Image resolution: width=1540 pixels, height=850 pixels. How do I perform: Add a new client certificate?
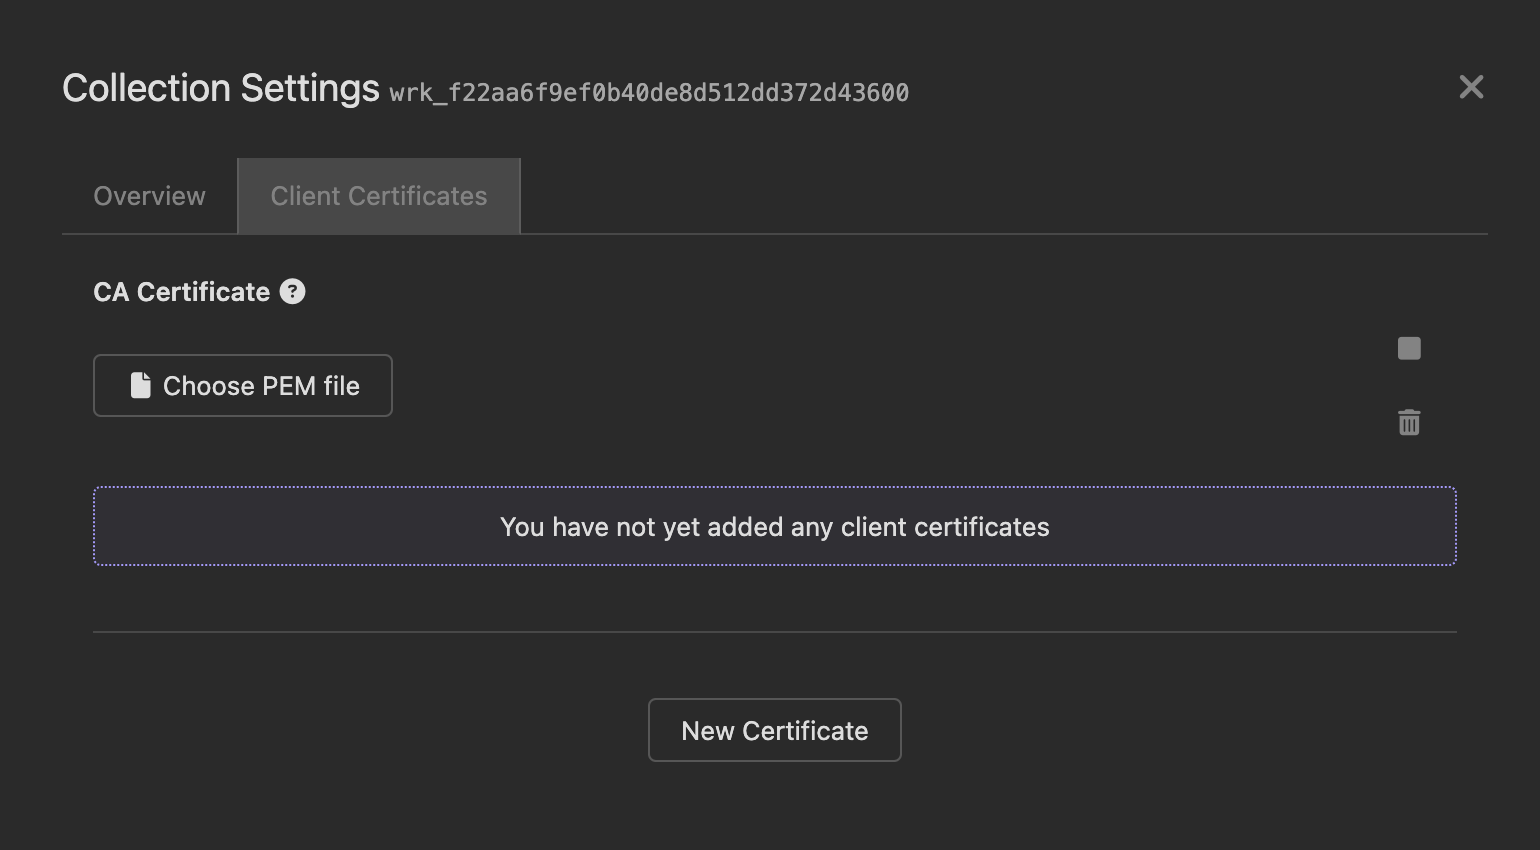tap(774, 730)
